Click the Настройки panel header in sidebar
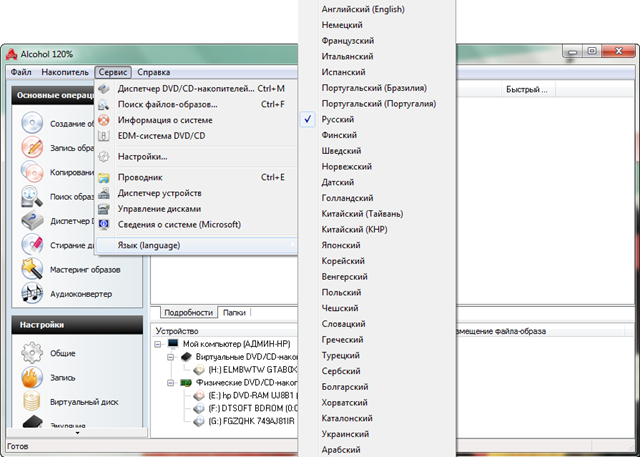 click(x=77, y=325)
